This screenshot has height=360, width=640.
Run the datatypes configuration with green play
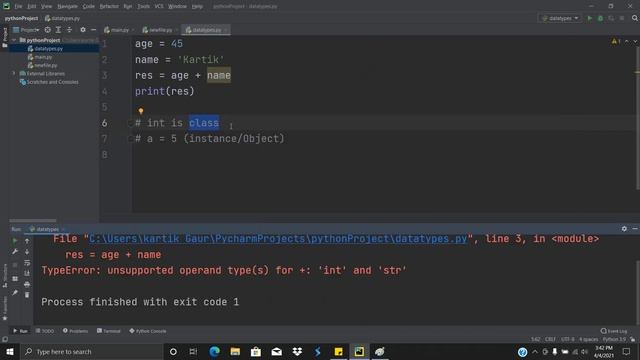click(x=589, y=18)
